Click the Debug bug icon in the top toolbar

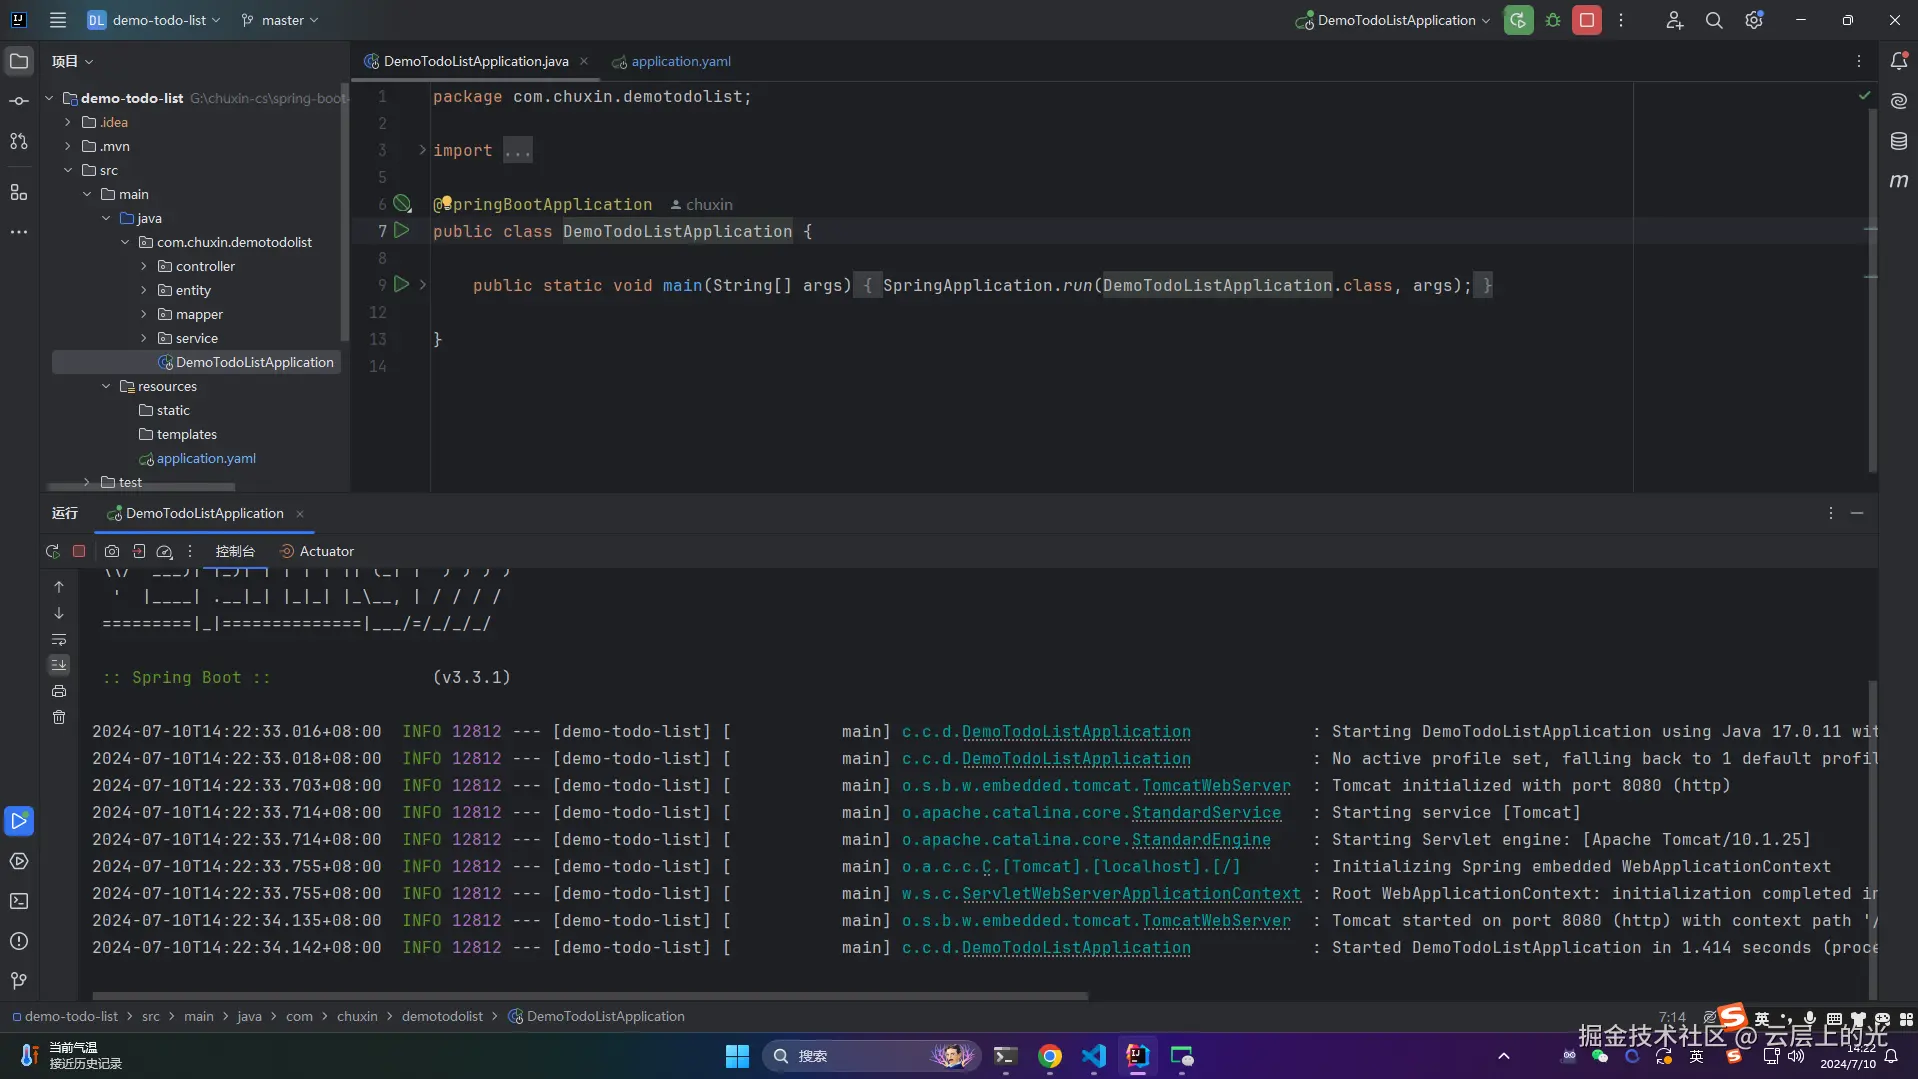coord(1553,20)
